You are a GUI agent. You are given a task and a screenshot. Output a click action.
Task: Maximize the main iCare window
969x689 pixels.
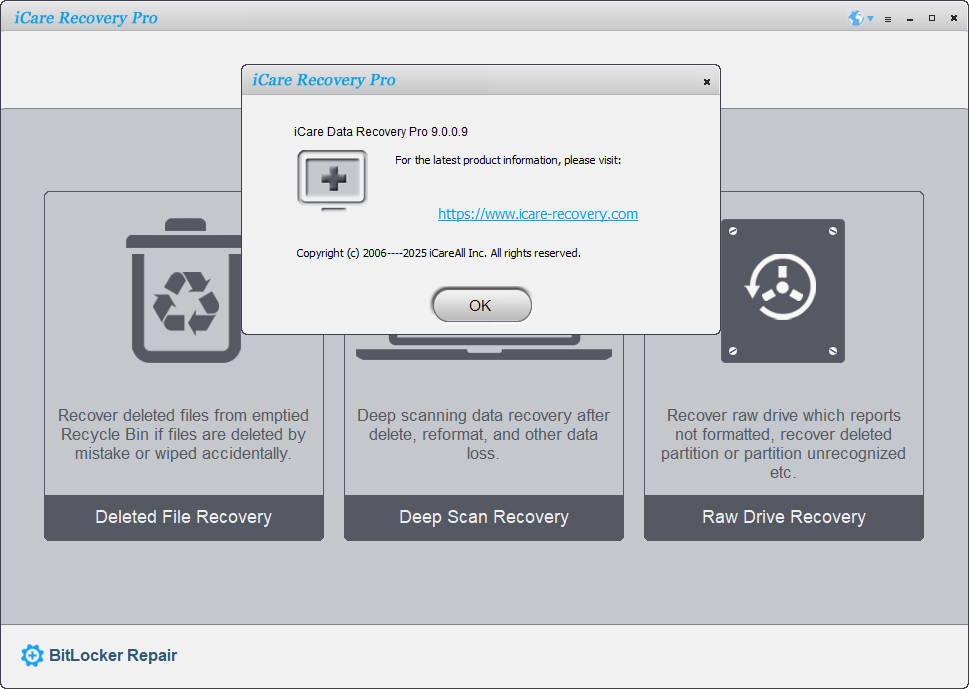tap(932, 19)
